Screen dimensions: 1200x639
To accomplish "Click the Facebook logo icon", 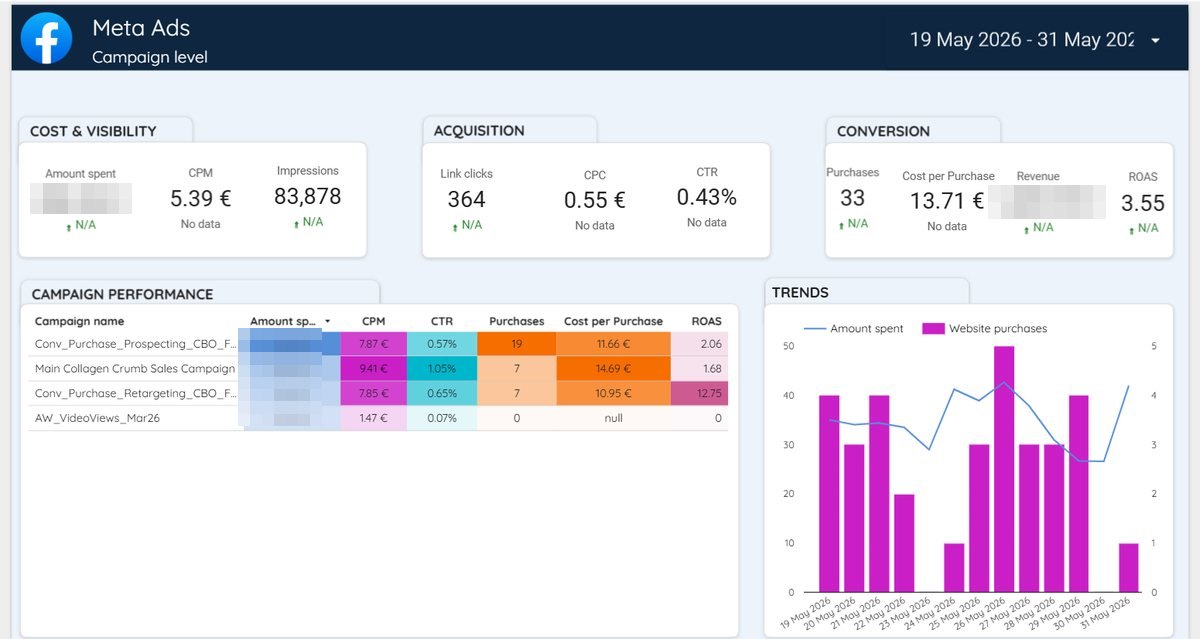I will click(x=46, y=39).
